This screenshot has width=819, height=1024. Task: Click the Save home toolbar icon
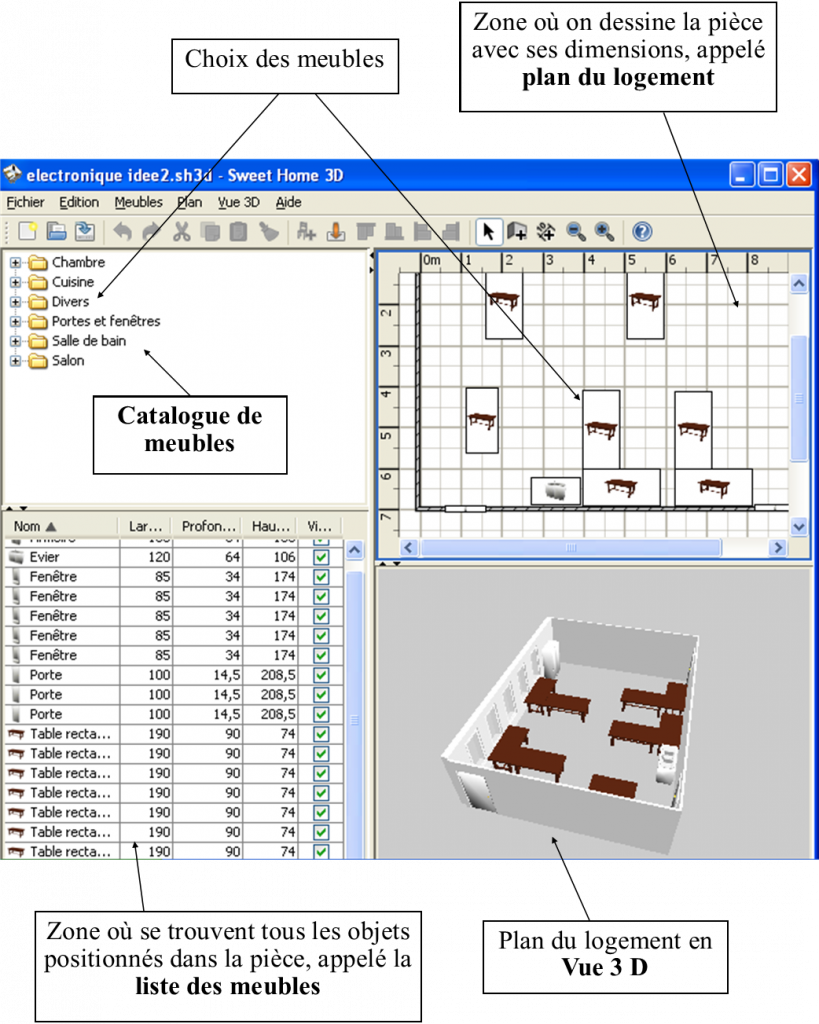[85, 232]
